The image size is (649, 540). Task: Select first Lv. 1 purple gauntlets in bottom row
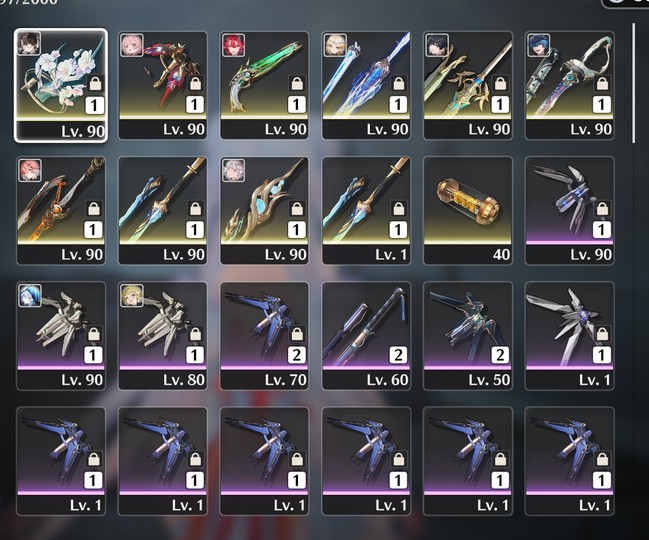(x=61, y=461)
